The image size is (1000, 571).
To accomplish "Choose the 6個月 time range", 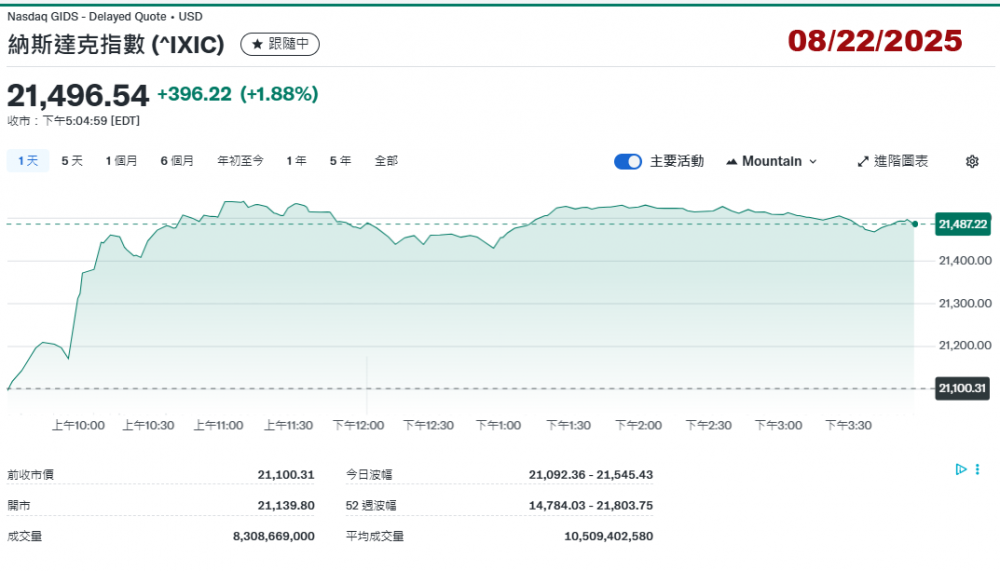I will (x=177, y=161).
